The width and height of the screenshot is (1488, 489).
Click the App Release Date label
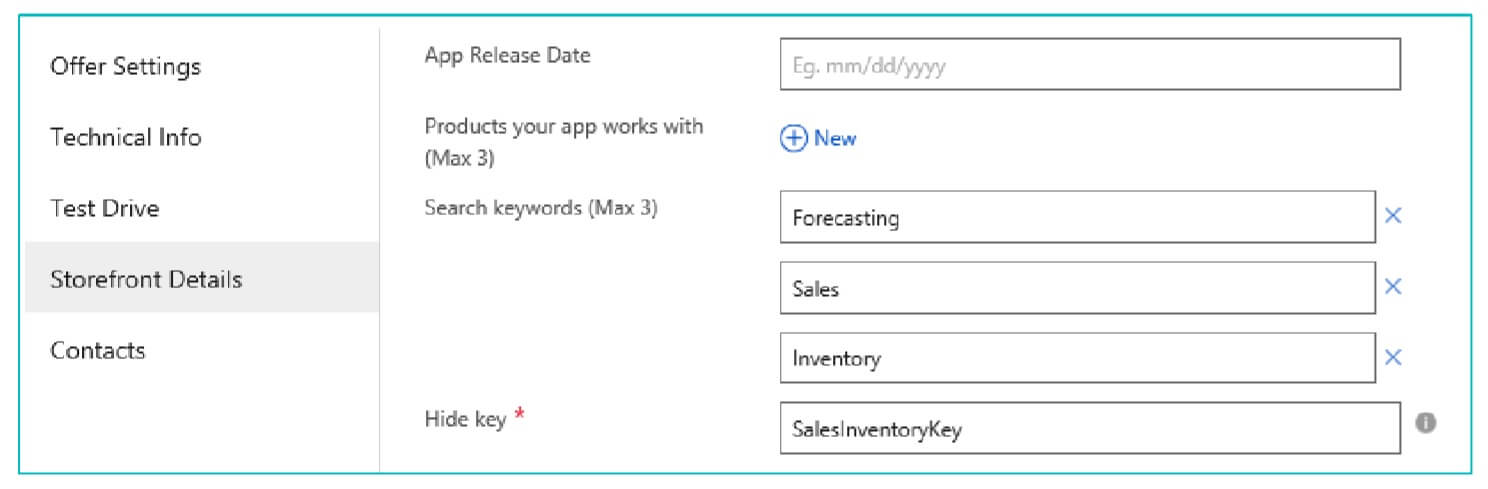click(x=508, y=55)
